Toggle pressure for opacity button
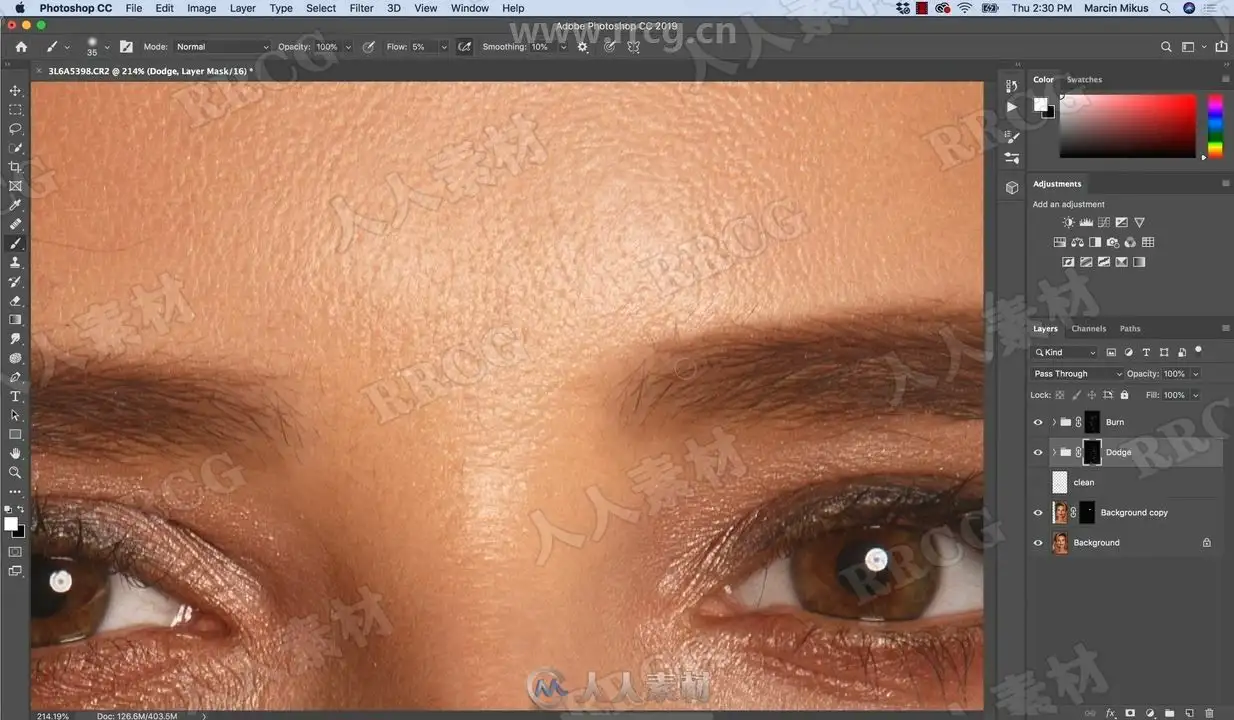Screen dimensions: 1234x720 coord(369,47)
